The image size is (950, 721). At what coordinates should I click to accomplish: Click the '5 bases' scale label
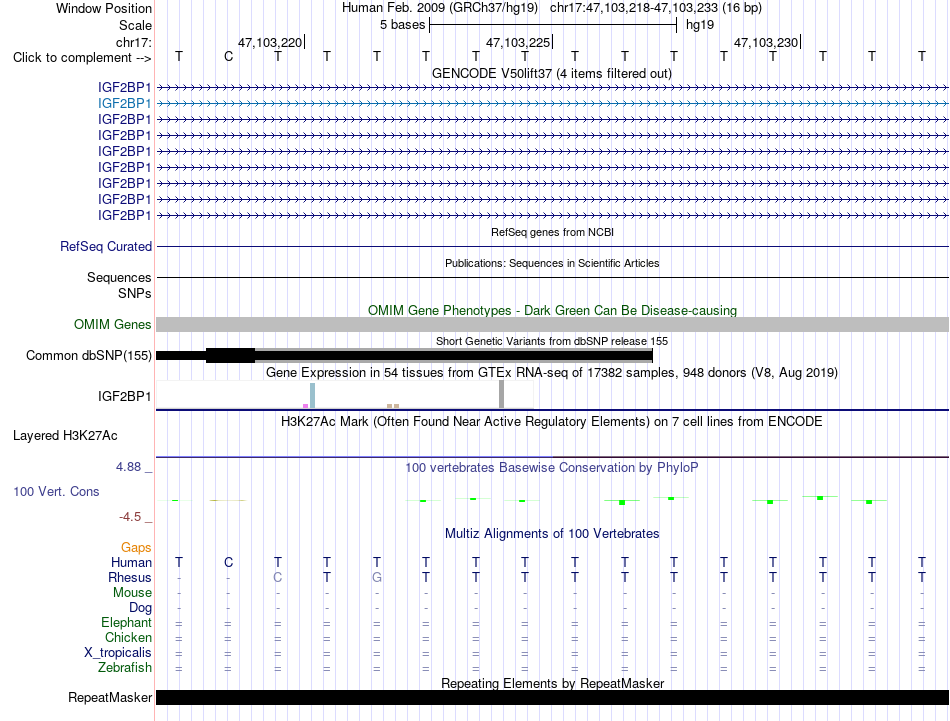click(402, 25)
